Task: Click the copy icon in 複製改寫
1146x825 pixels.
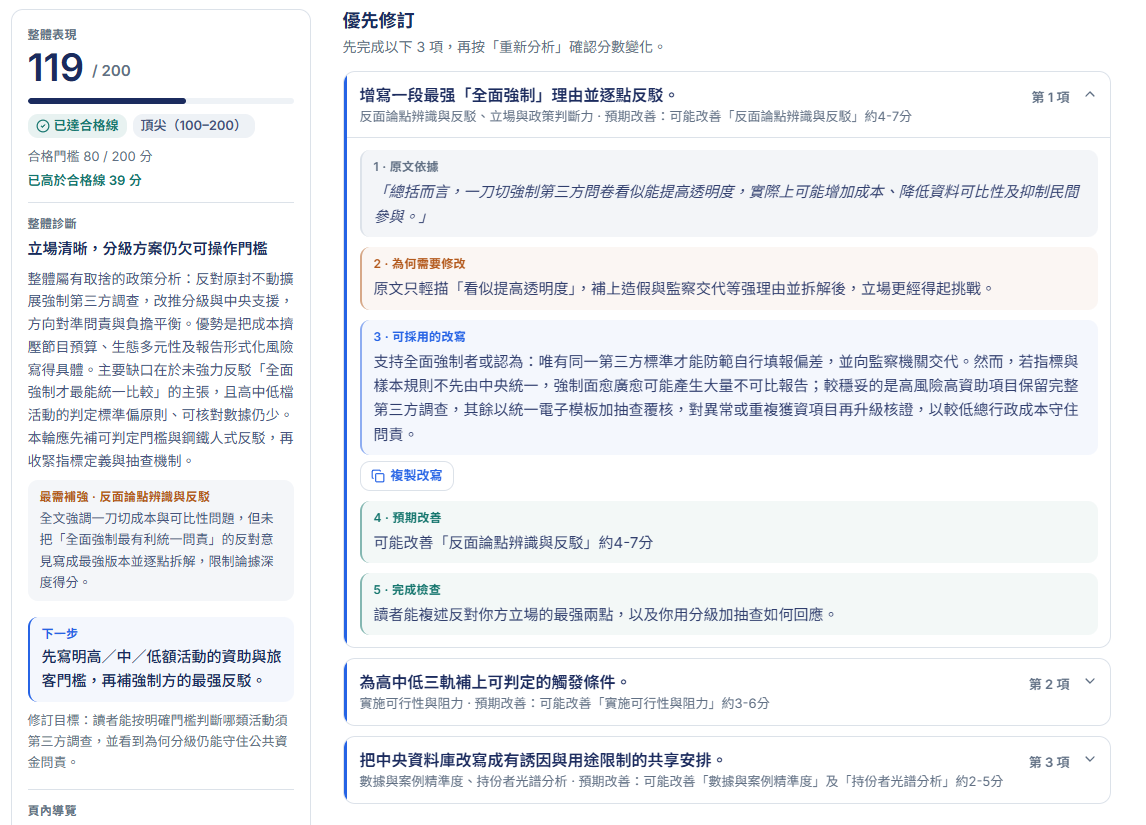Action: click(x=378, y=476)
